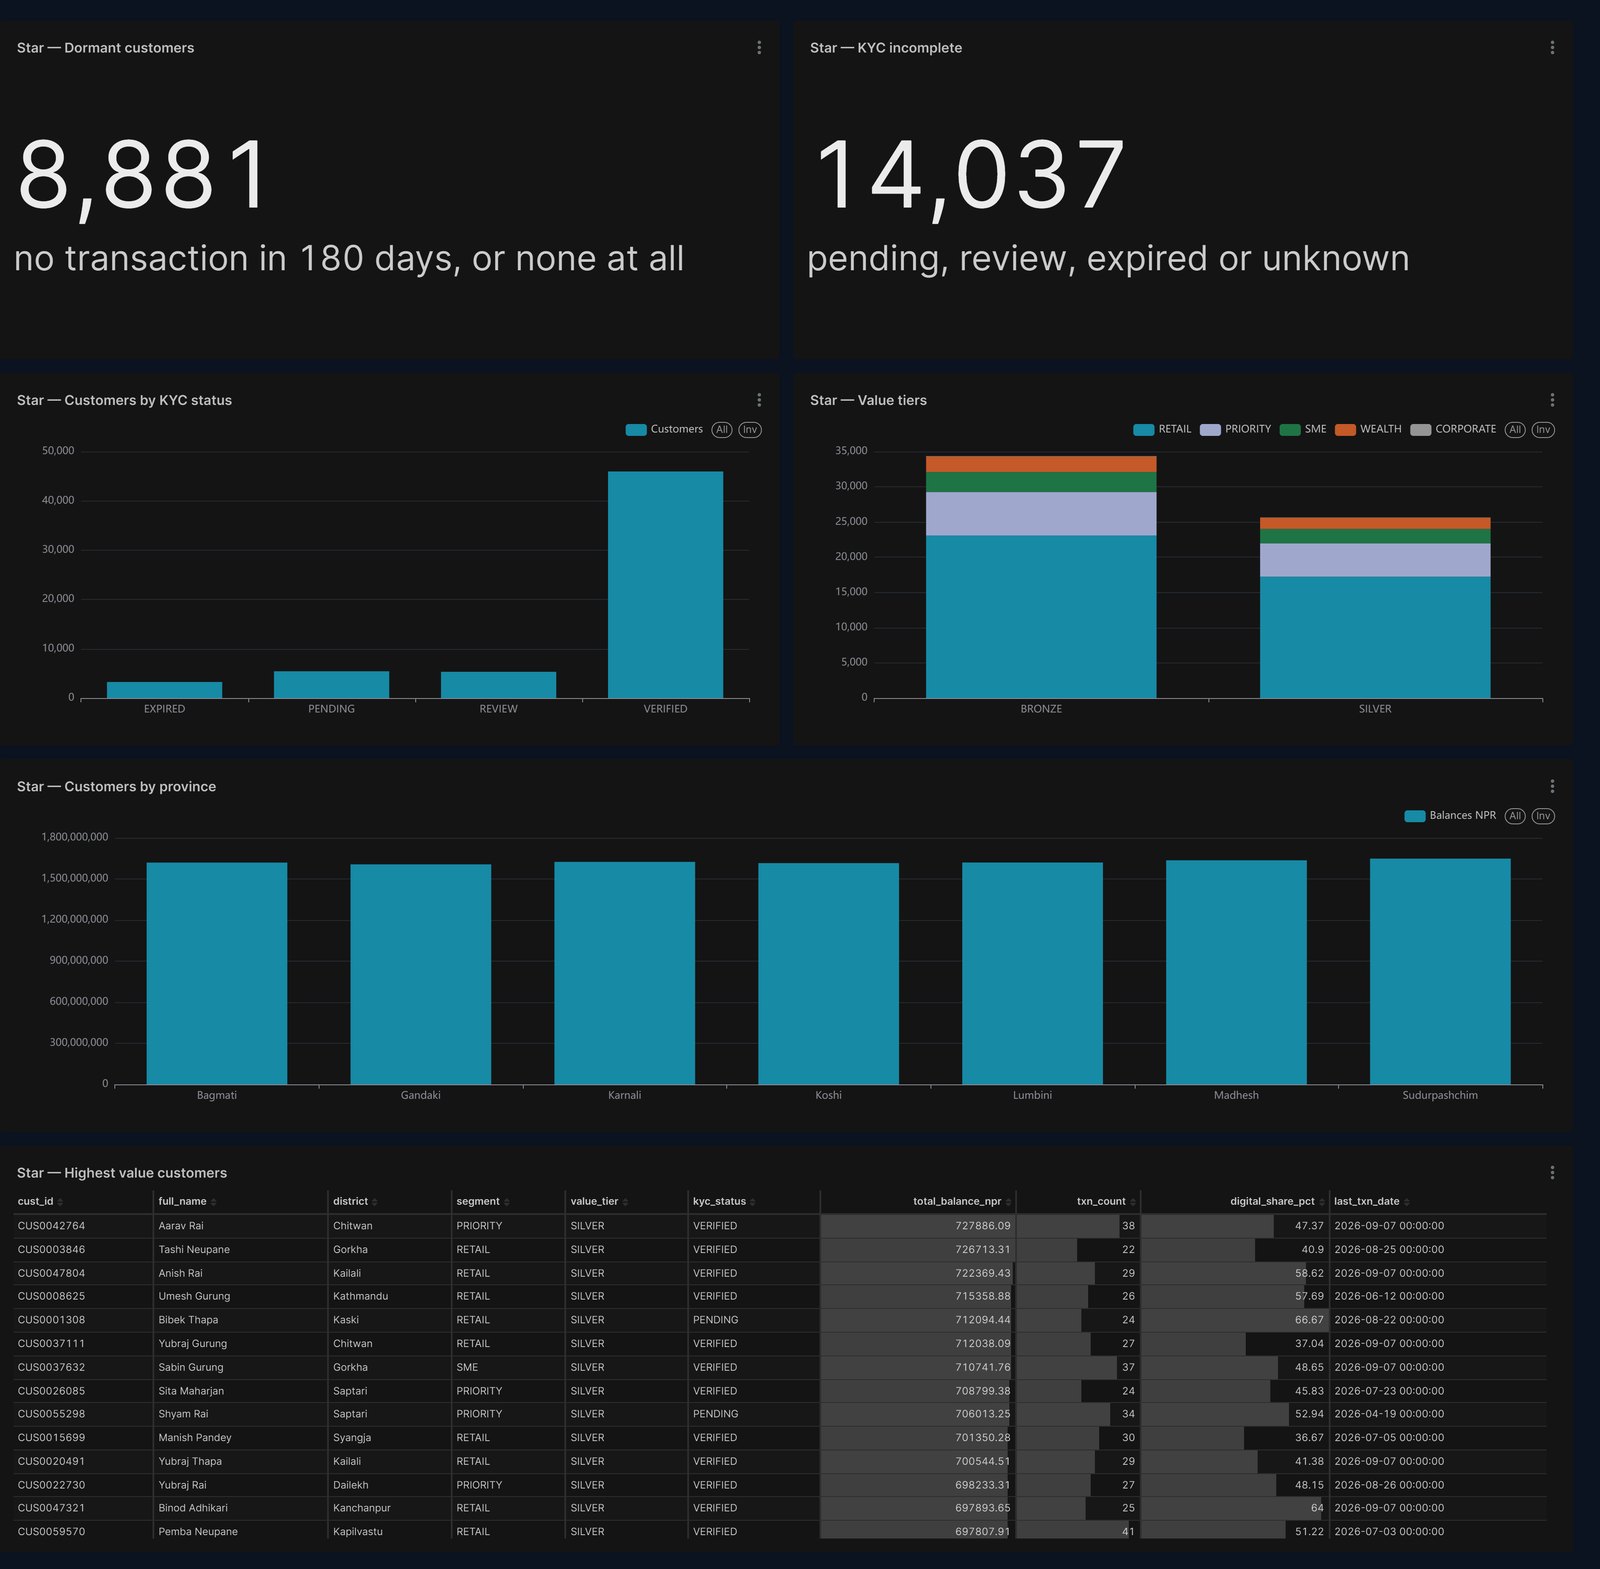Sort table by kyc_status column arrow
Screen dimensions: 1600x1569
(753, 1202)
